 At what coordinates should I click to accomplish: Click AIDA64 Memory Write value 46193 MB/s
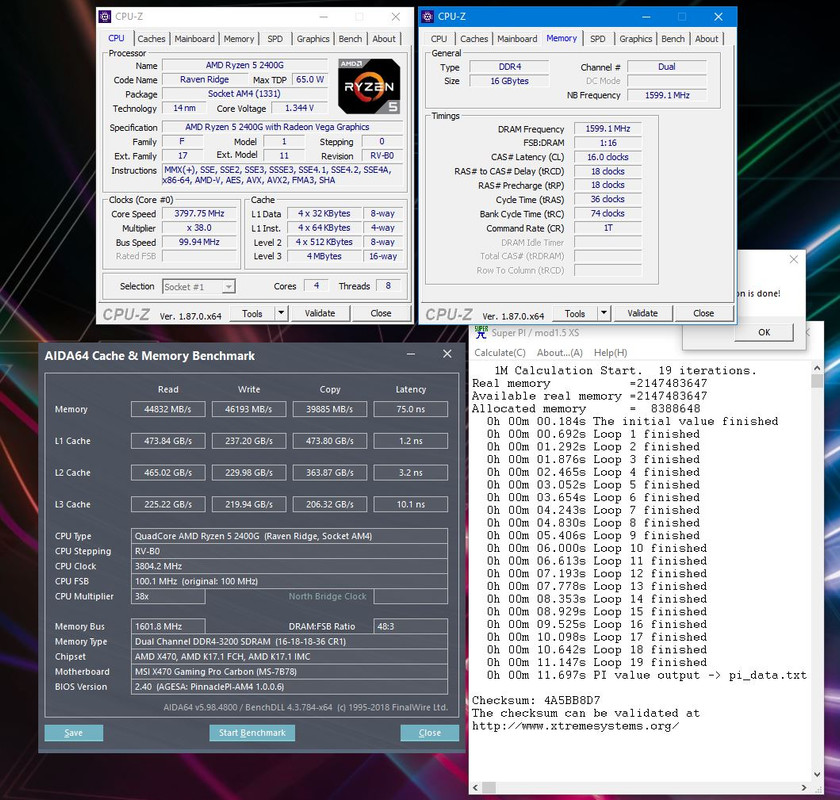pyautogui.click(x=249, y=409)
